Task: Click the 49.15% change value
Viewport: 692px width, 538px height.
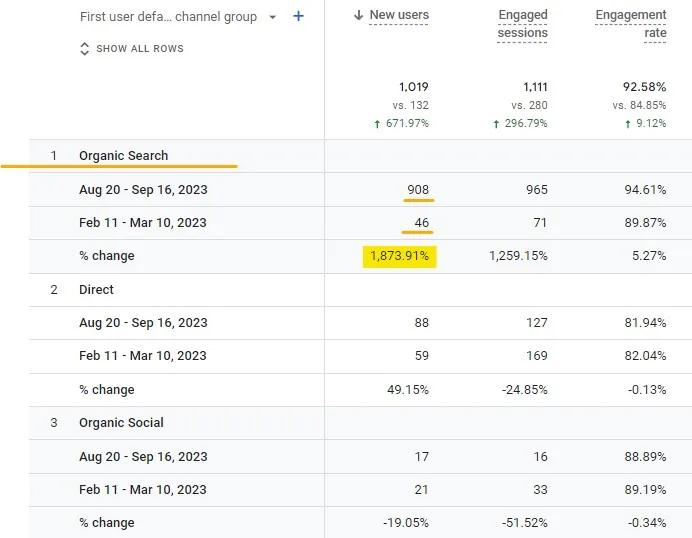Action: pyautogui.click(x=408, y=390)
